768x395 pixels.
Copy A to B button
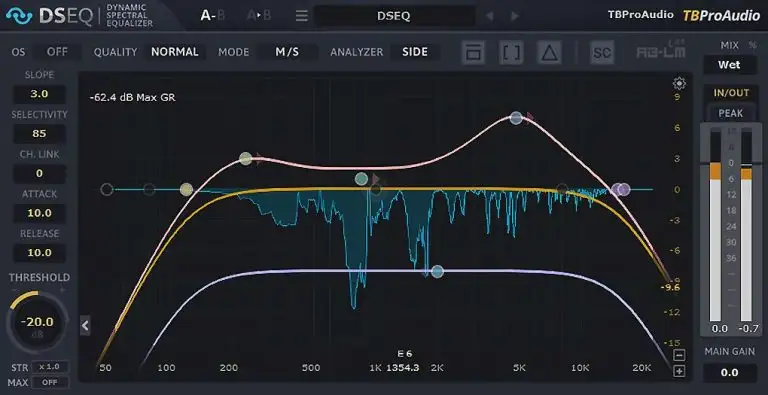click(259, 15)
